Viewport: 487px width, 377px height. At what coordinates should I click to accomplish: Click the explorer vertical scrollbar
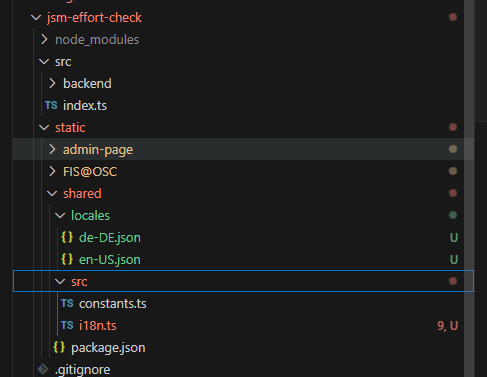pos(469,188)
